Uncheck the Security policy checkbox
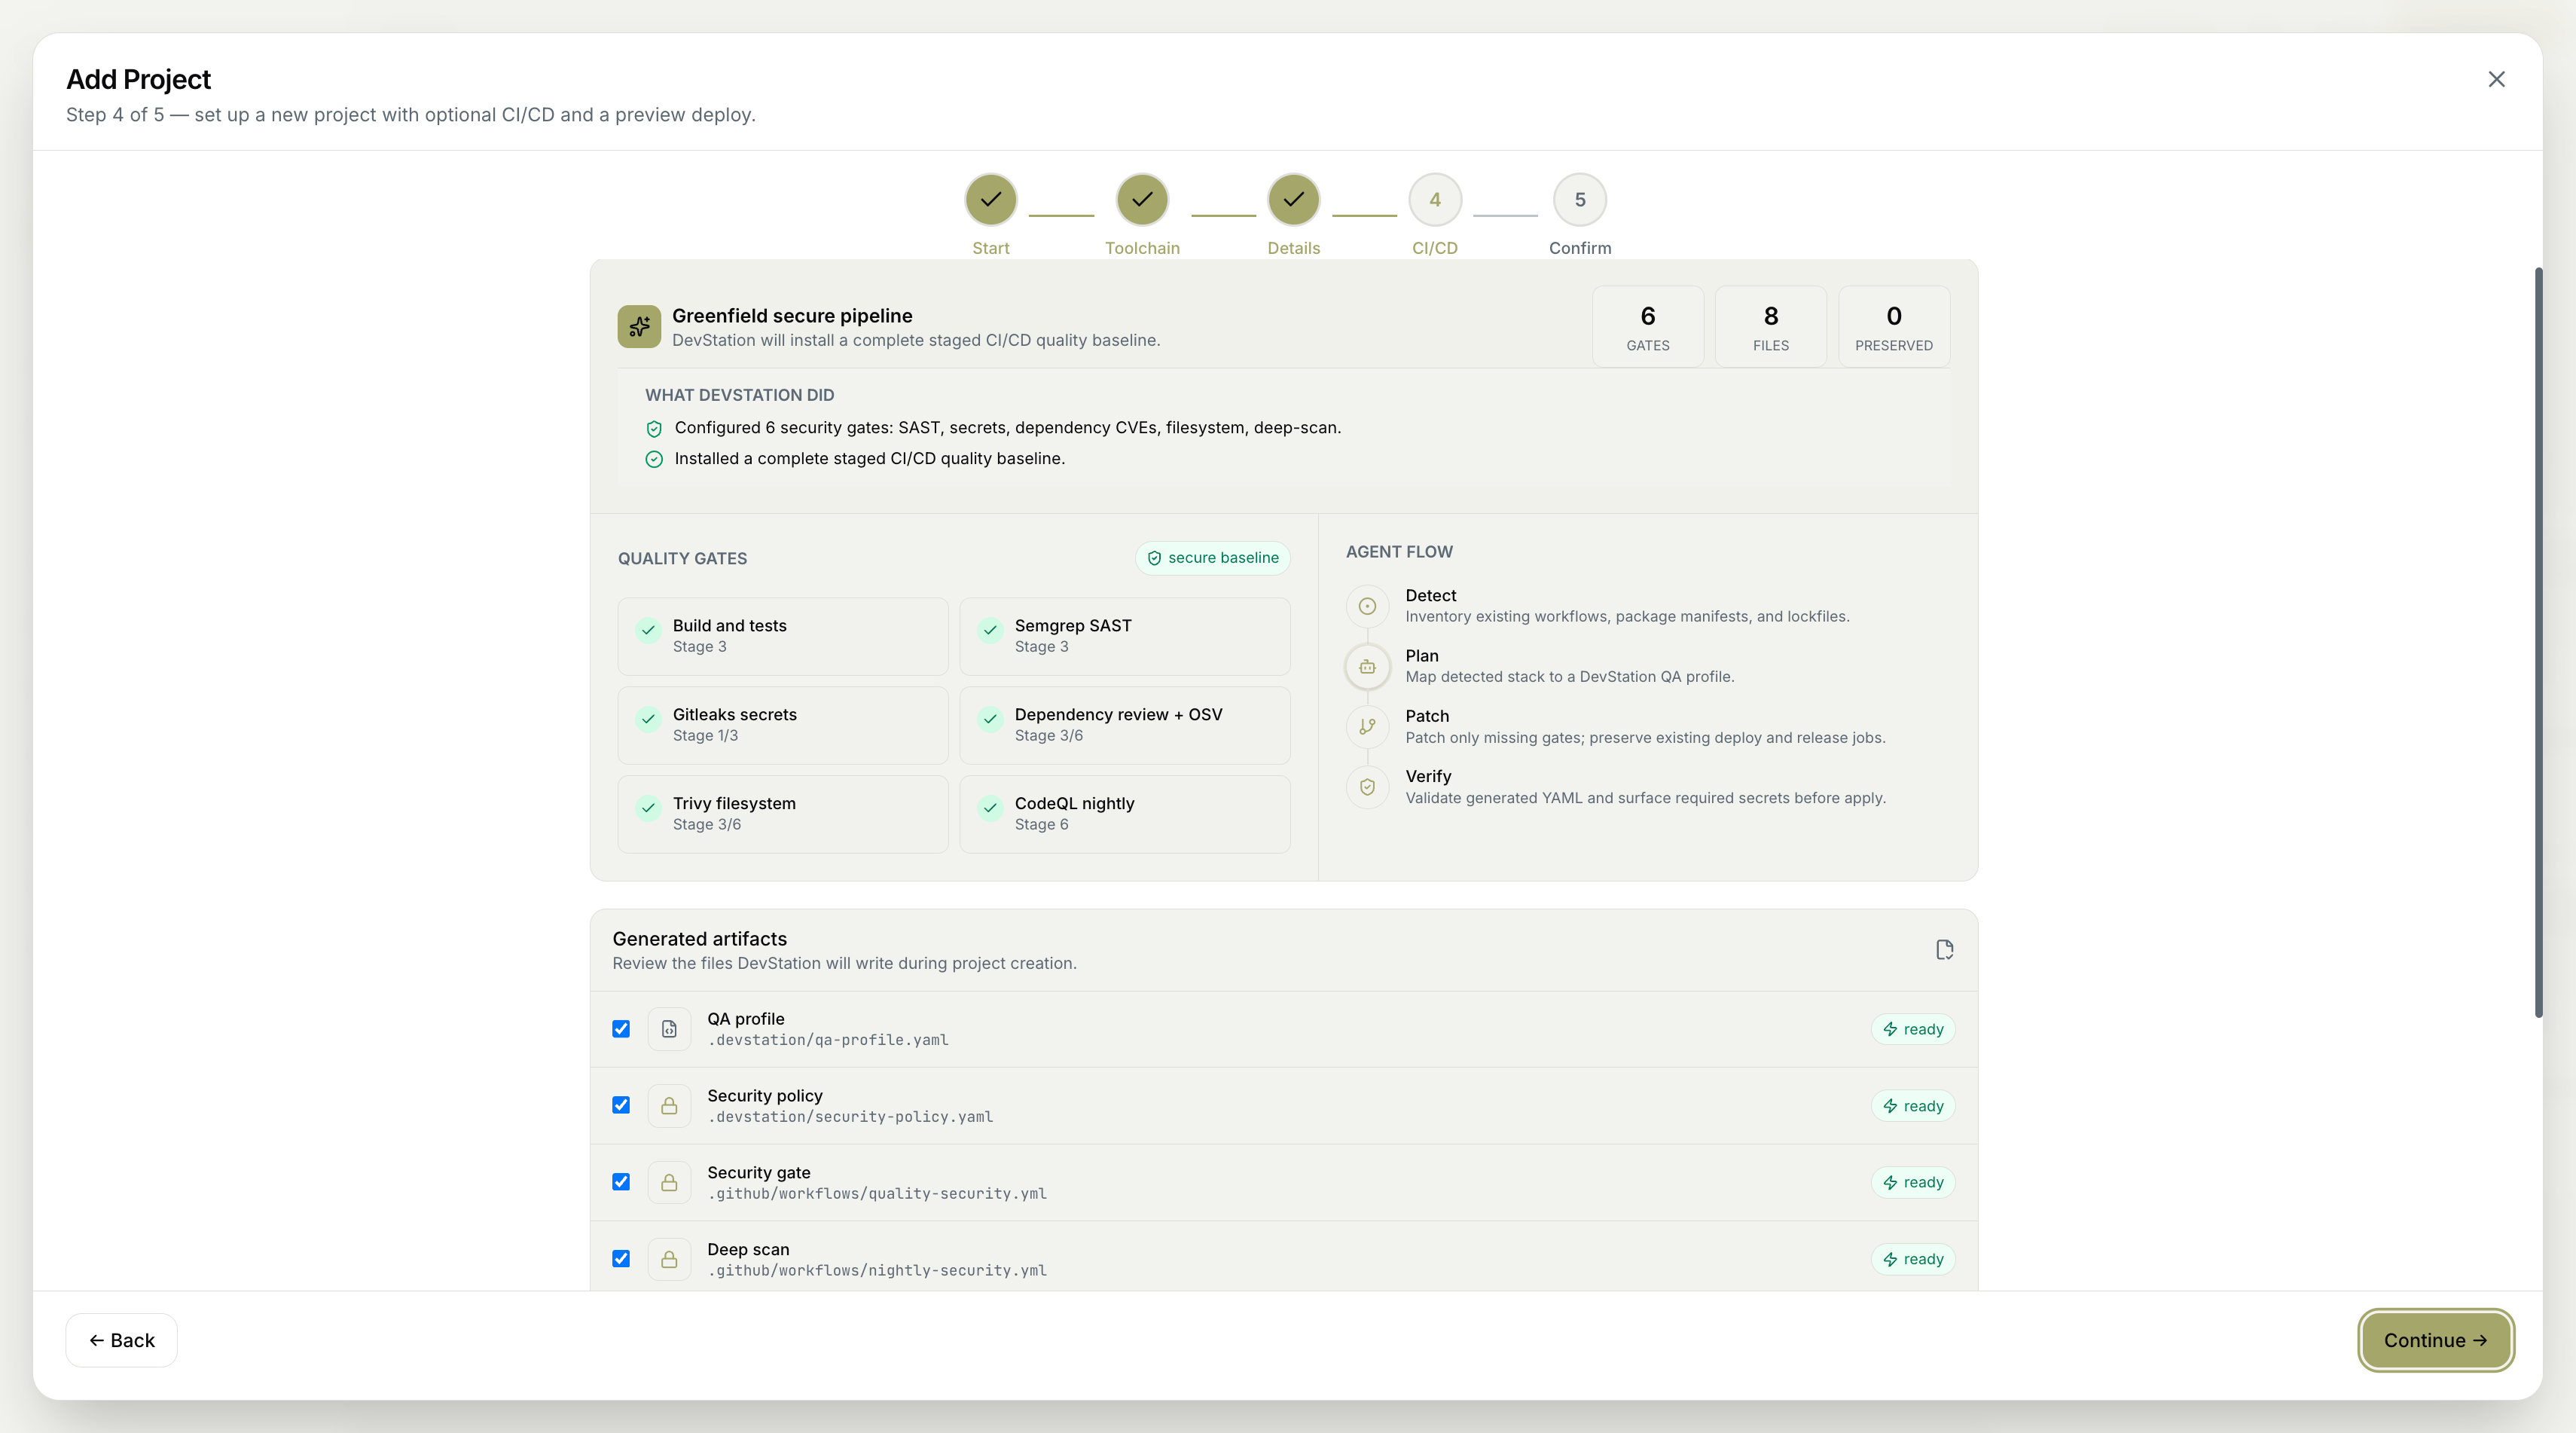Viewport: 2576px width, 1433px height. point(621,1105)
